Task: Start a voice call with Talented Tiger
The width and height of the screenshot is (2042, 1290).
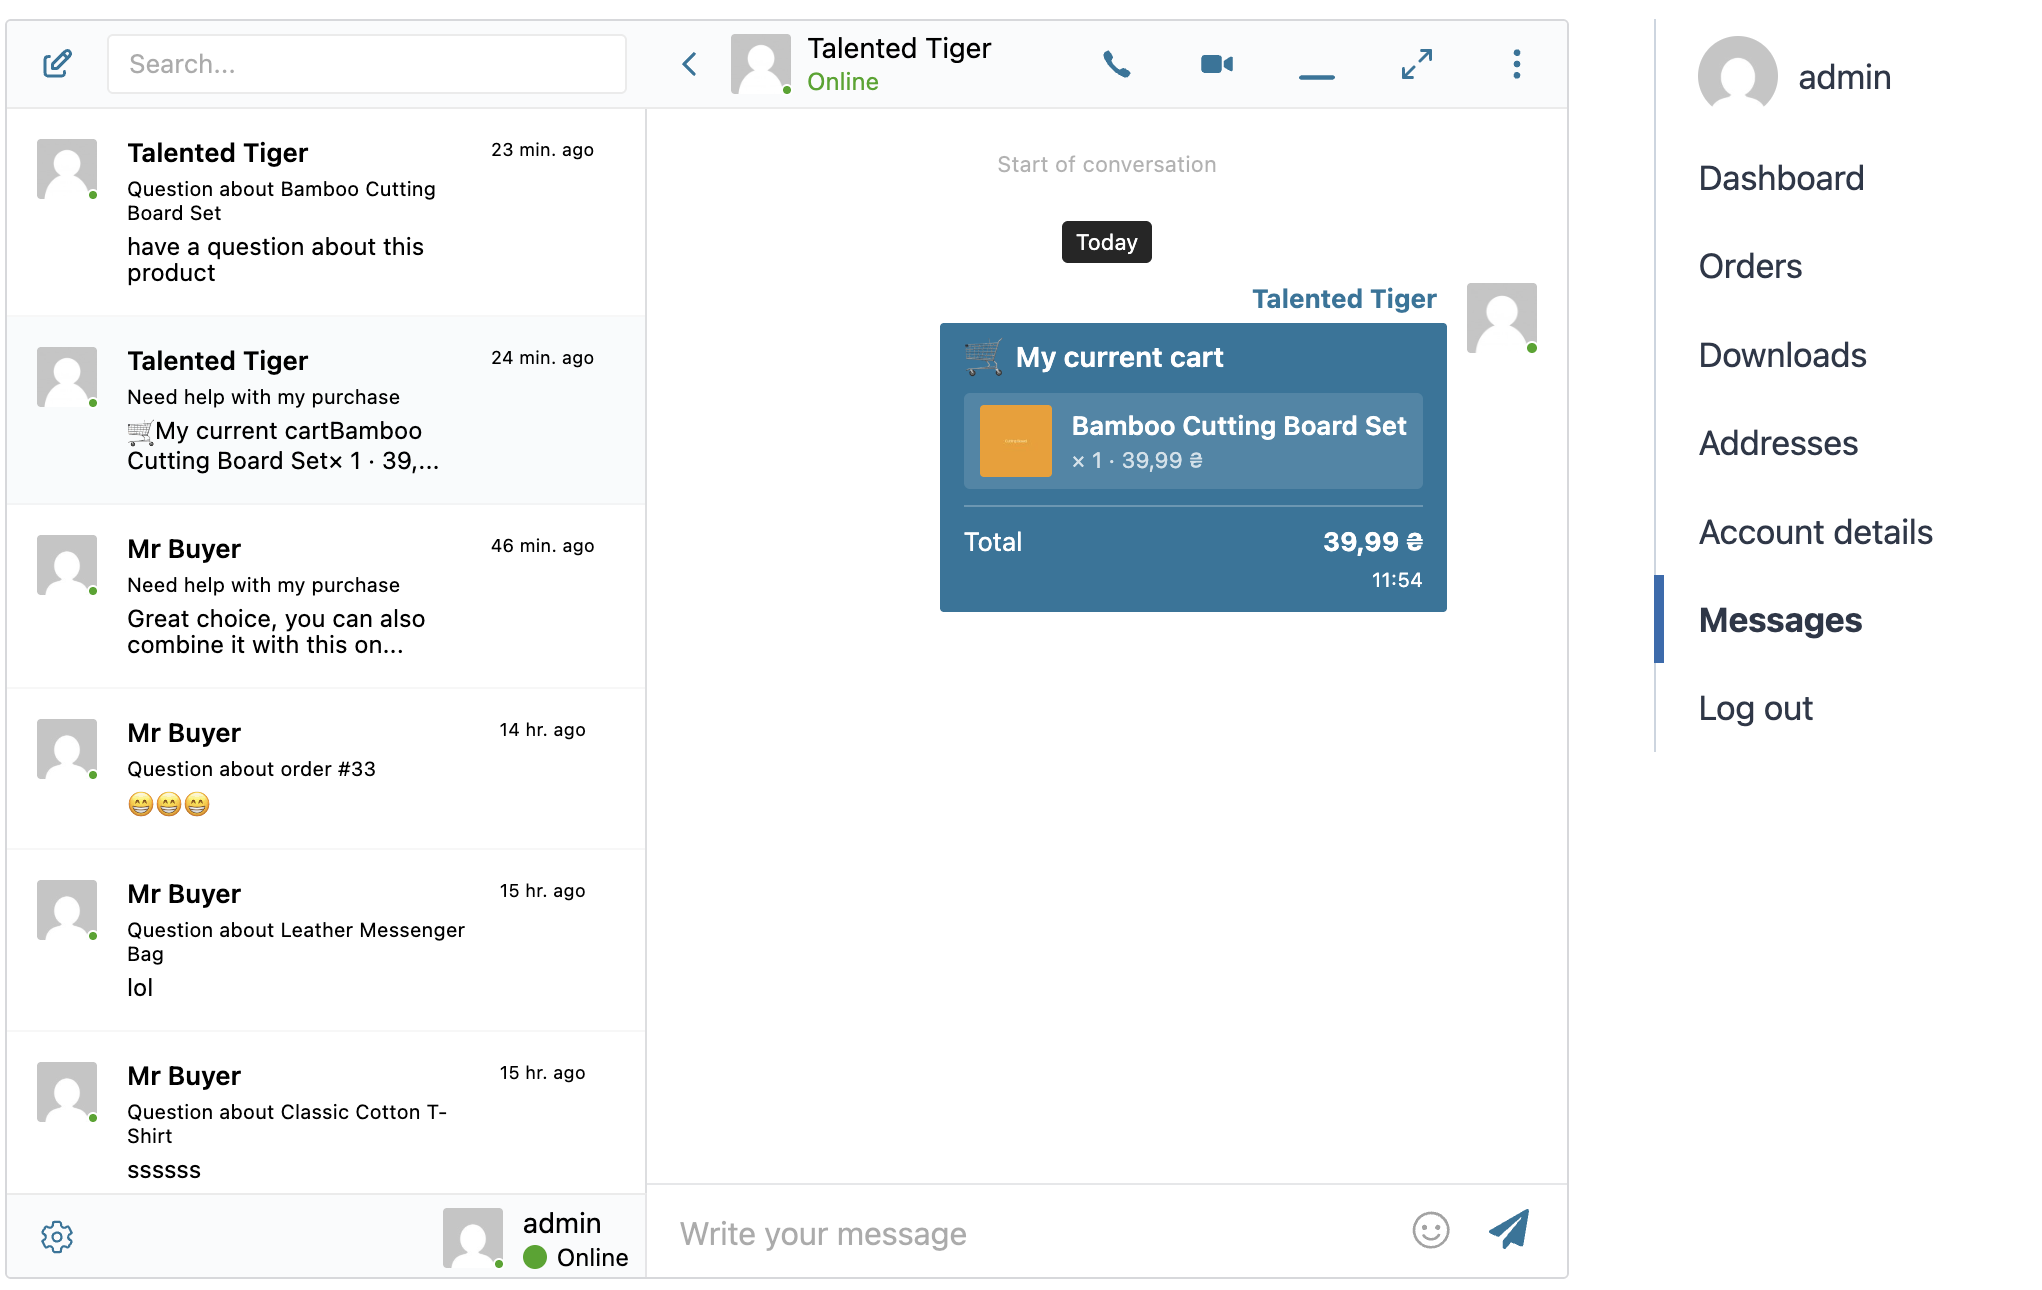Action: (x=1116, y=64)
